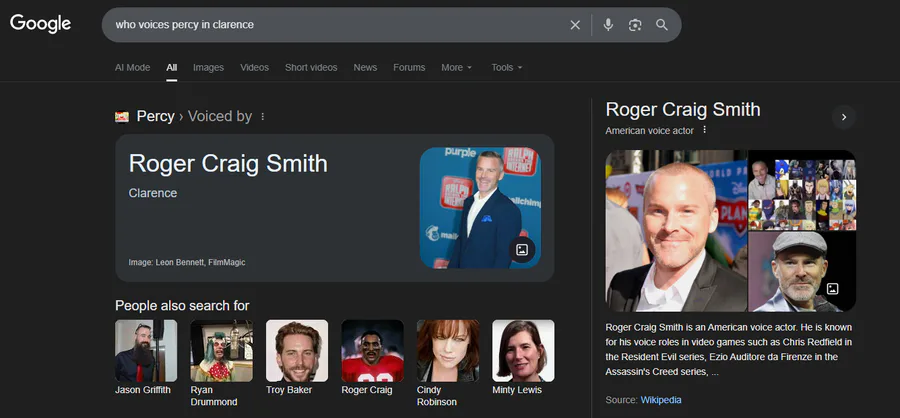The width and height of the screenshot is (900, 418).
Task: Start voice search with microphone
Action: 608,25
